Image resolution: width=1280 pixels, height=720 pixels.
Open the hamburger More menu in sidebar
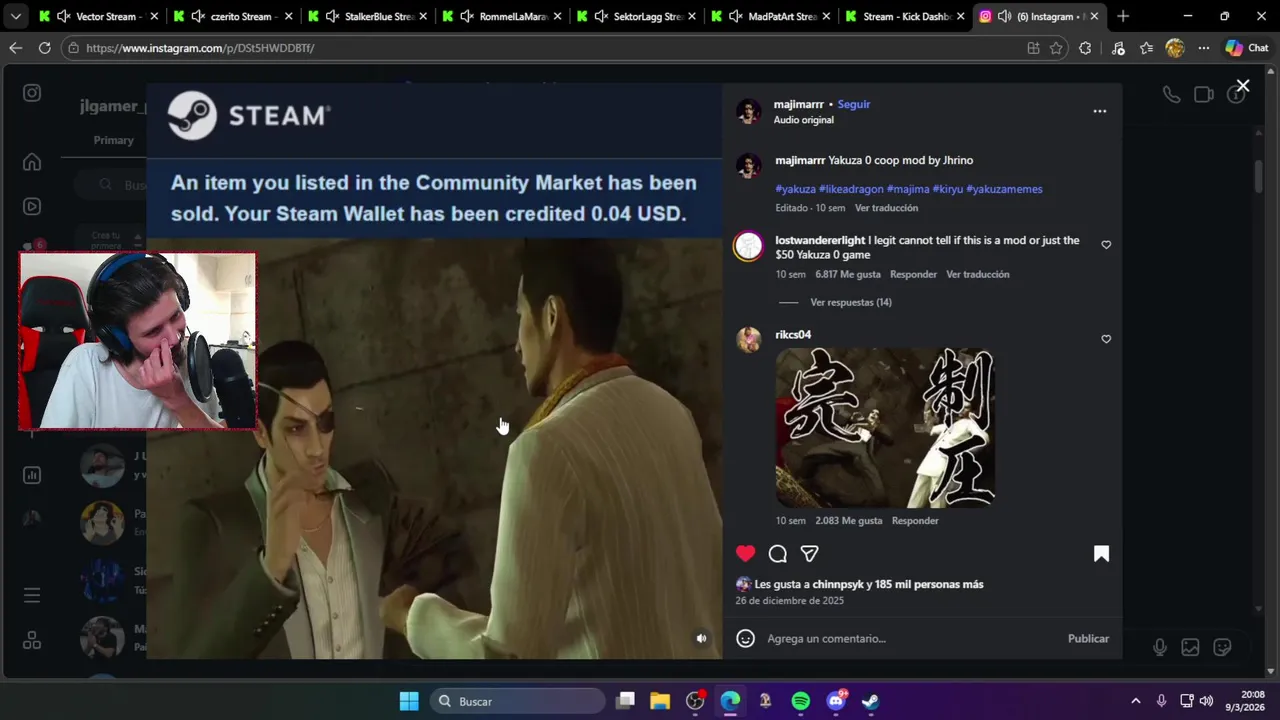tap(32, 595)
